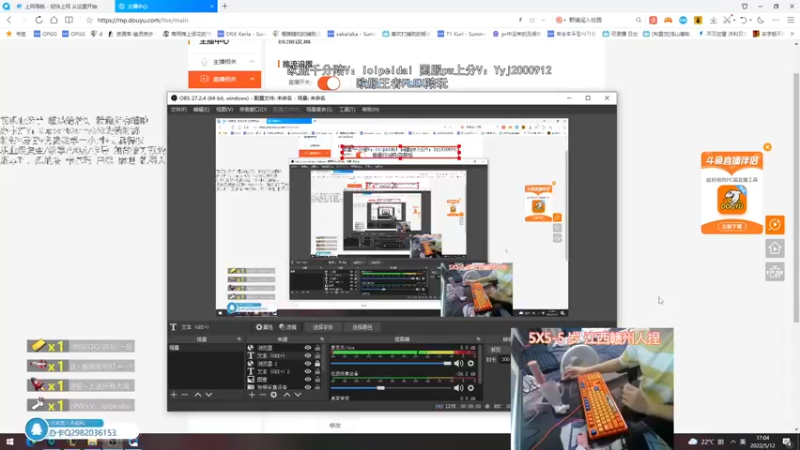Open the download icon in browser toolbar
This screenshot has height=450, width=800.
pos(713,20)
